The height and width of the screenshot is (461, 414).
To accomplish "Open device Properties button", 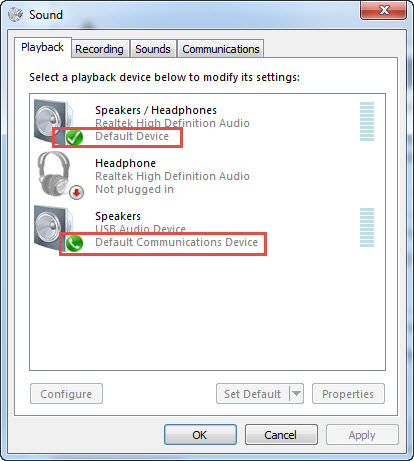I will pyautogui.click(x=348, y=394).
